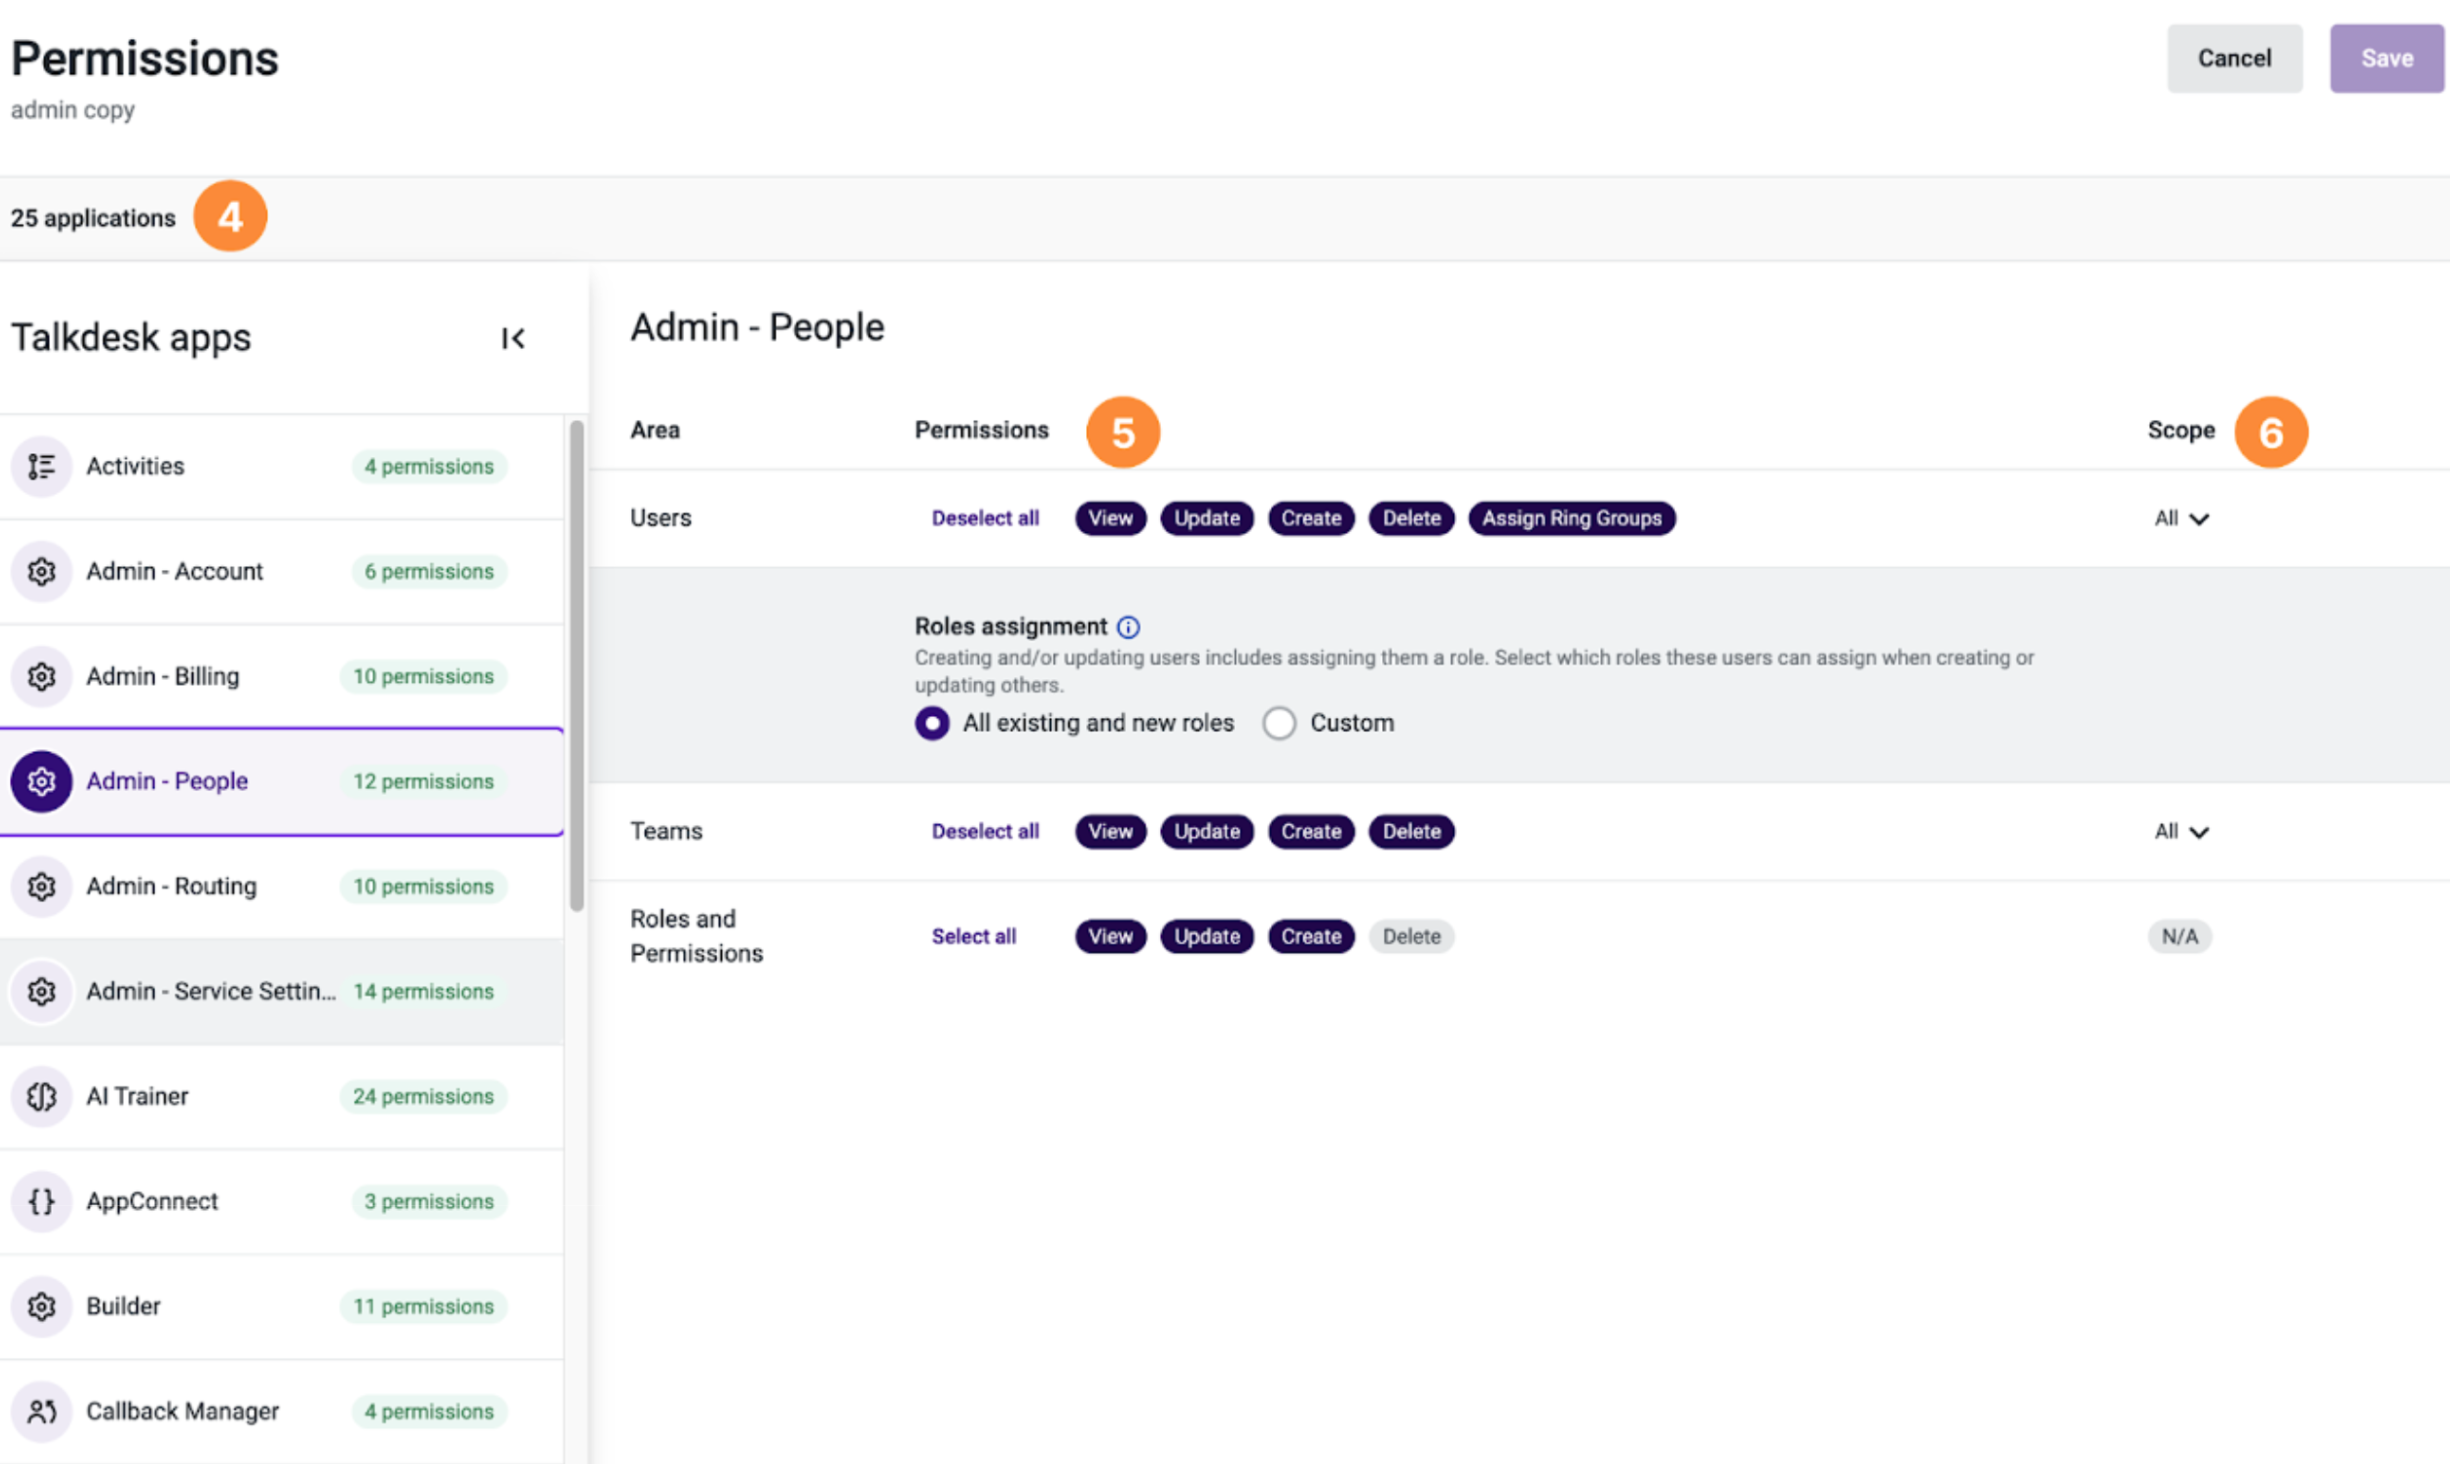Open the Teams scope dropdown

[2181, 831]
